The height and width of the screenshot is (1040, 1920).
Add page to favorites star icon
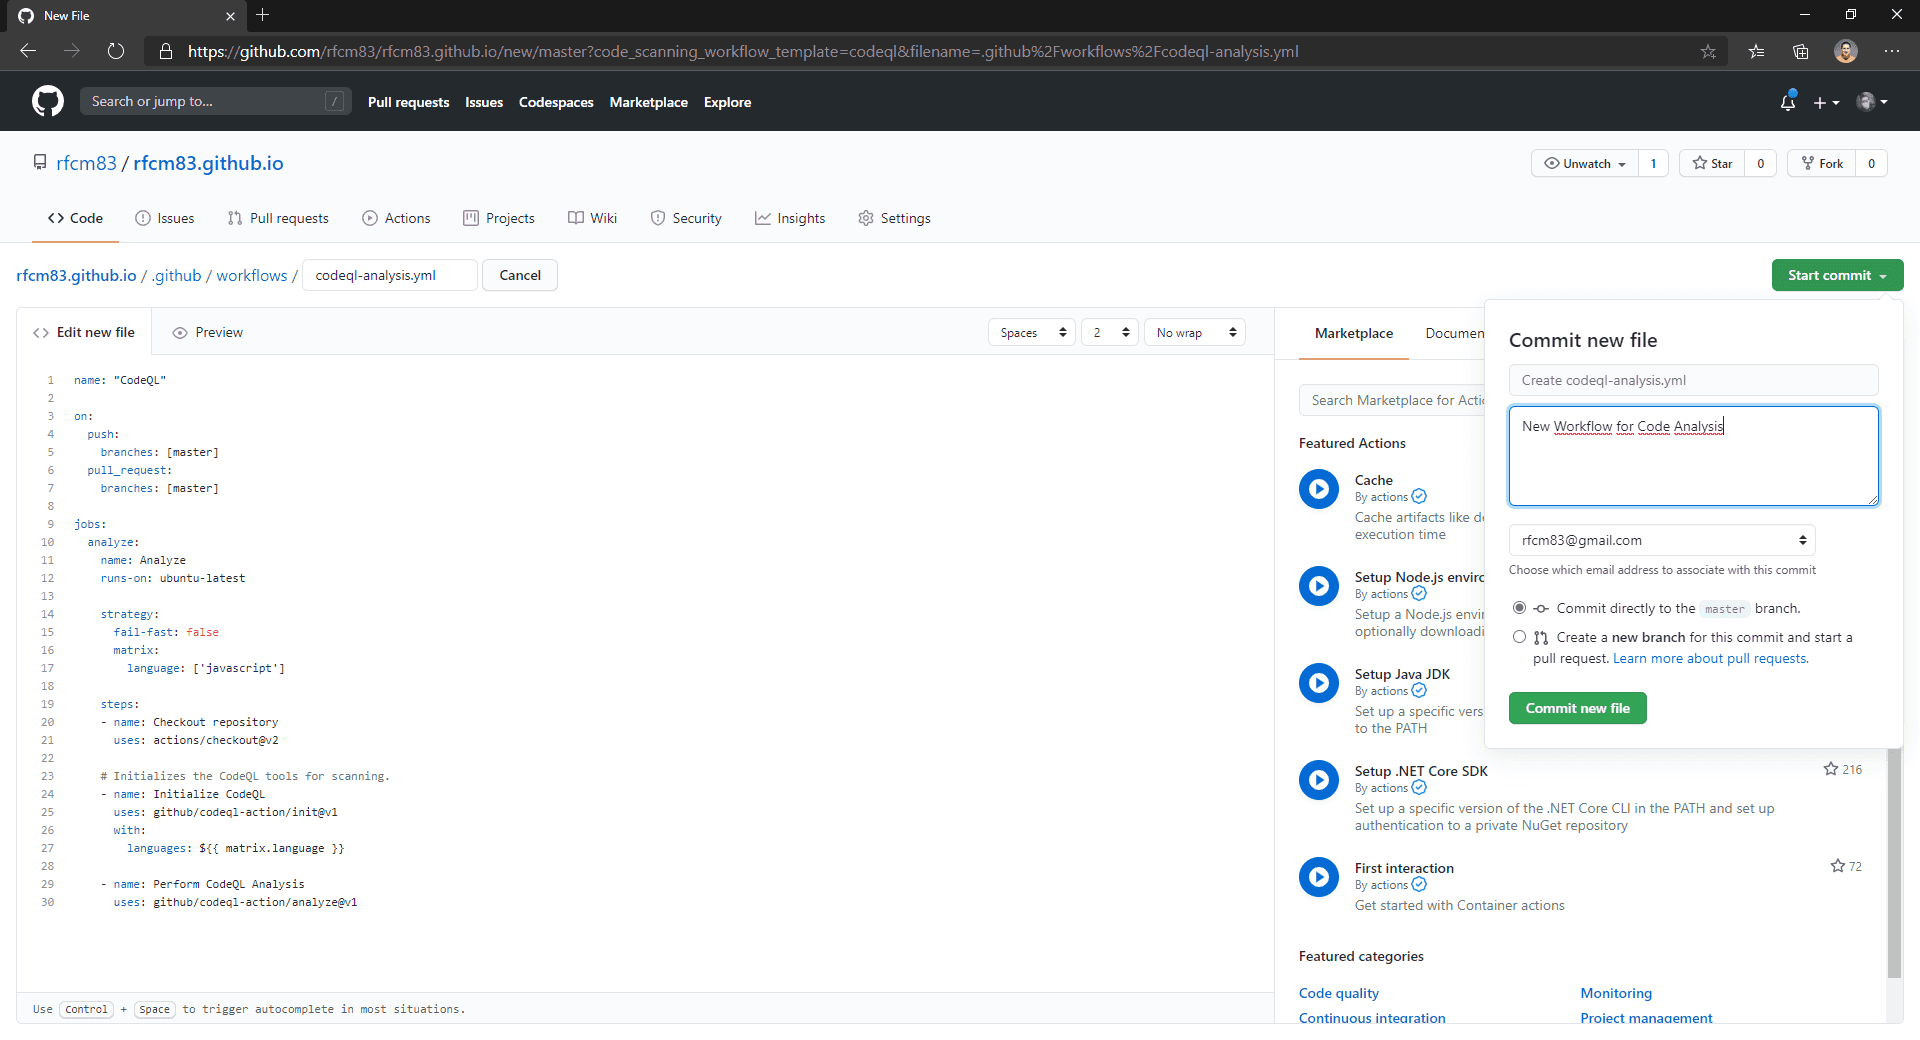[1708, 51]
